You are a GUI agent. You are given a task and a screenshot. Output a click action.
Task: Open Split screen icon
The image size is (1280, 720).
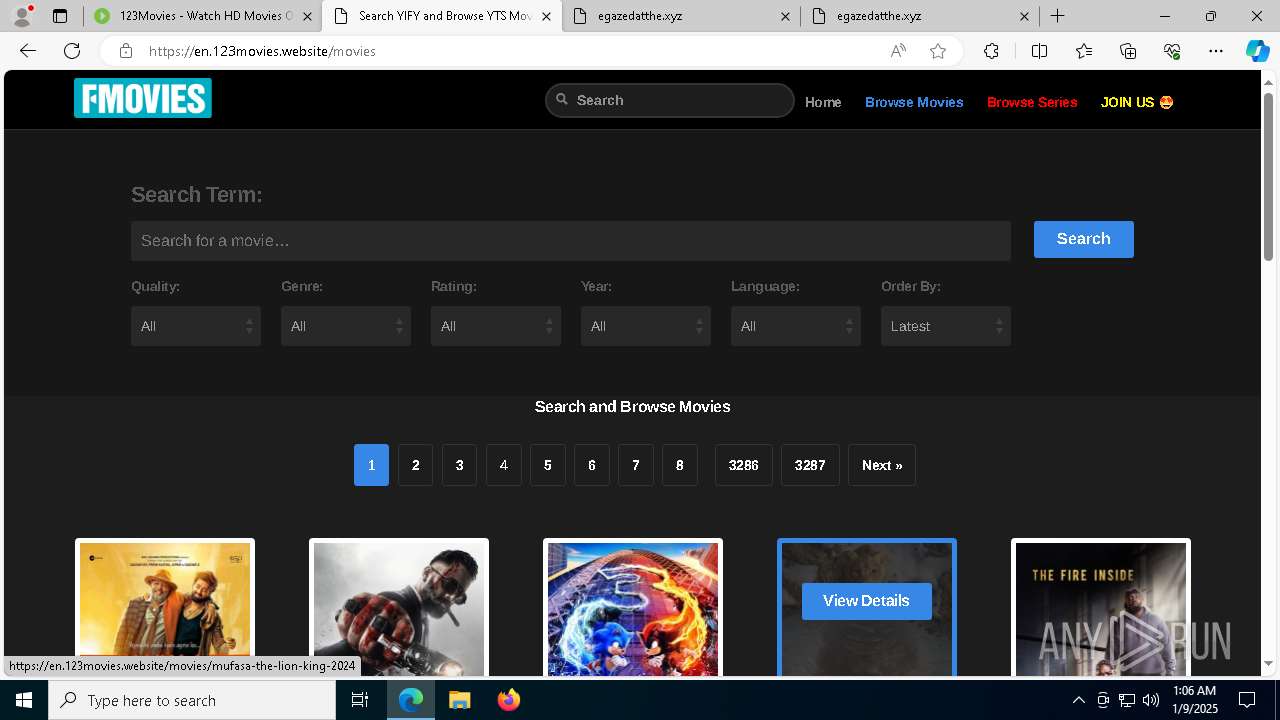(1039, 51)
